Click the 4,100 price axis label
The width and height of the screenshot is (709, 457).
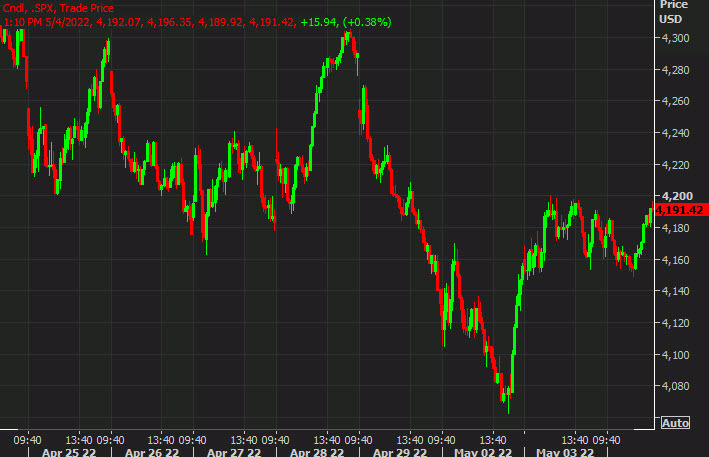tap(676, 355)
